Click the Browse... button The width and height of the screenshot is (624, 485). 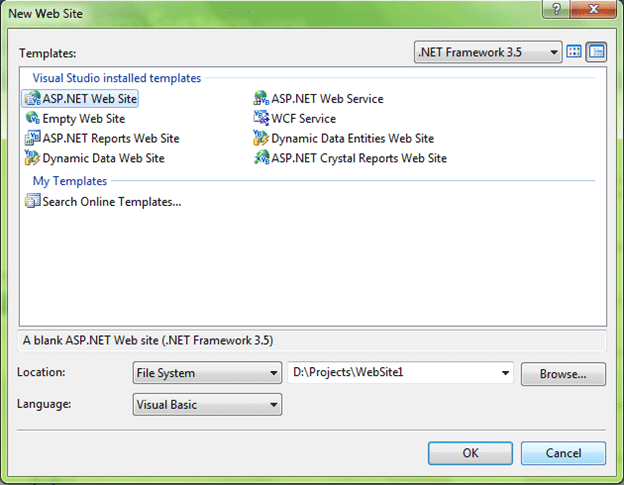564,374
